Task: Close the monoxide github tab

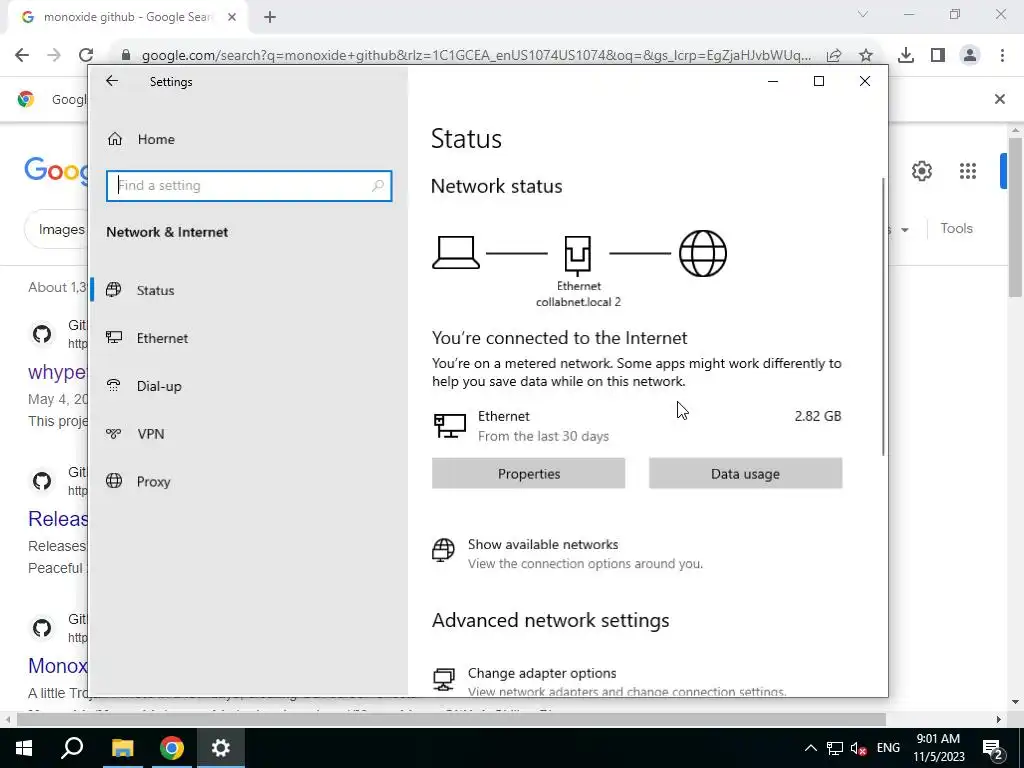Action: click(x=232, y=17)
